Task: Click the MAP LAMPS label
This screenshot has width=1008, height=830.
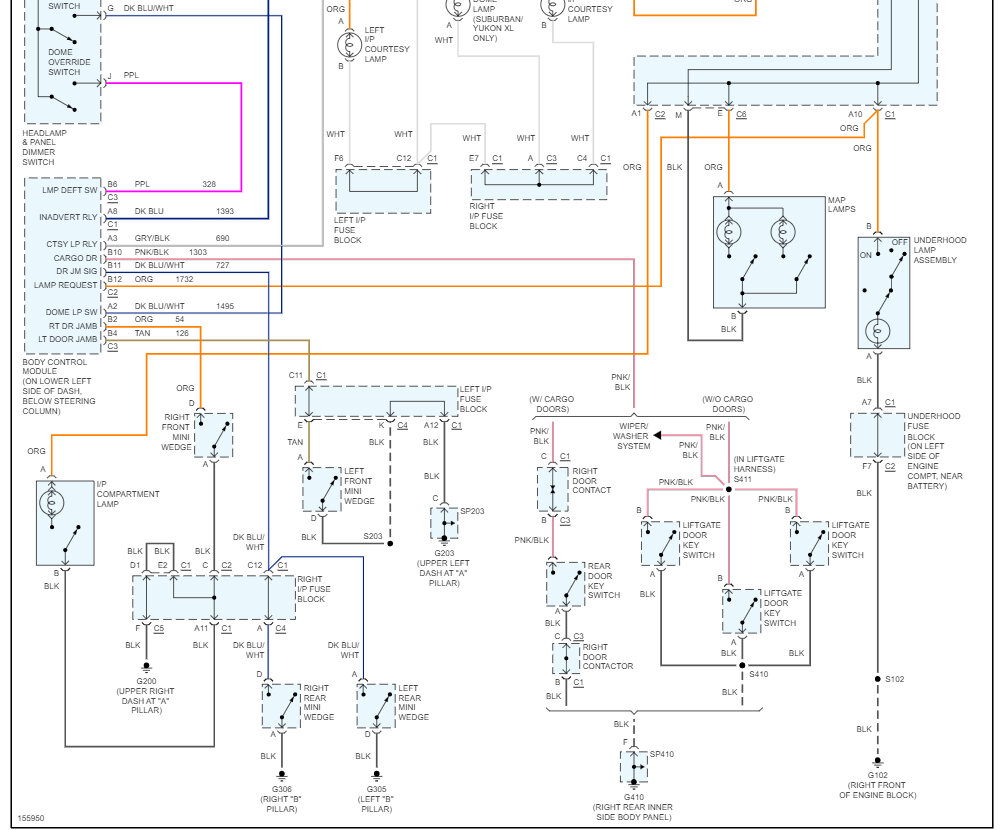Action: [x=842, y=204]
